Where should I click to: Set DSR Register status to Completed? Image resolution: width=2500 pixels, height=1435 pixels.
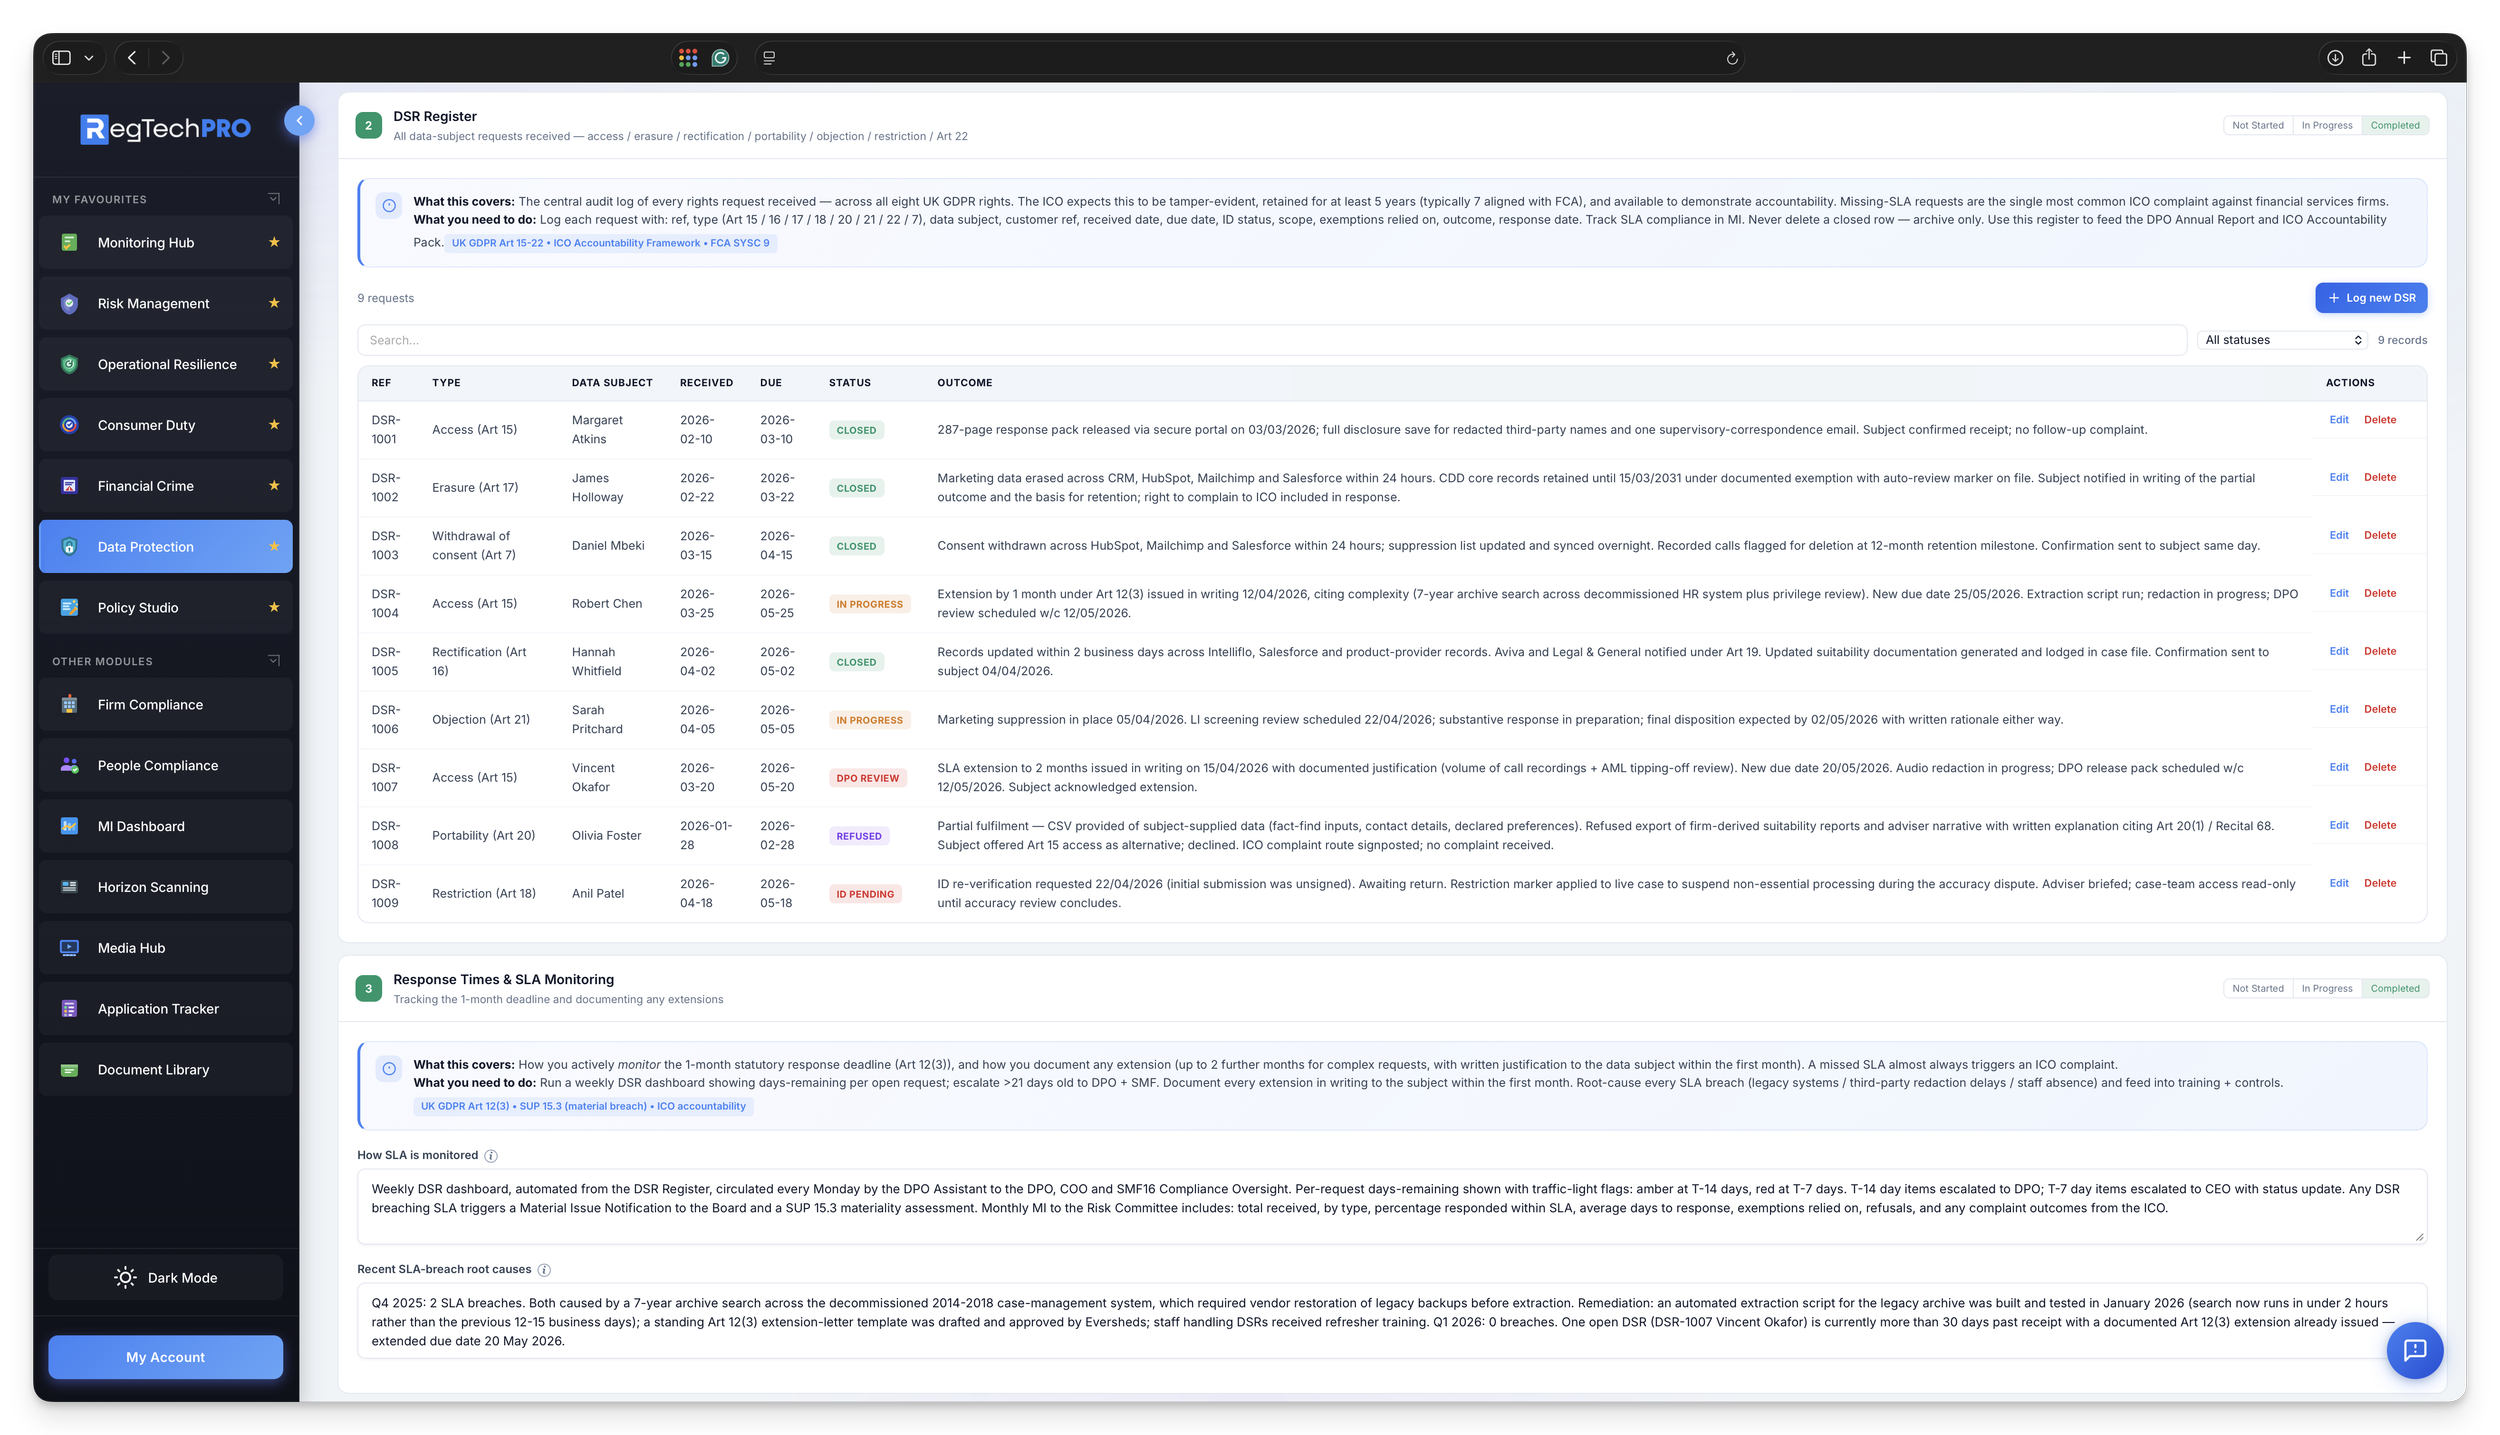(2394, 125)
